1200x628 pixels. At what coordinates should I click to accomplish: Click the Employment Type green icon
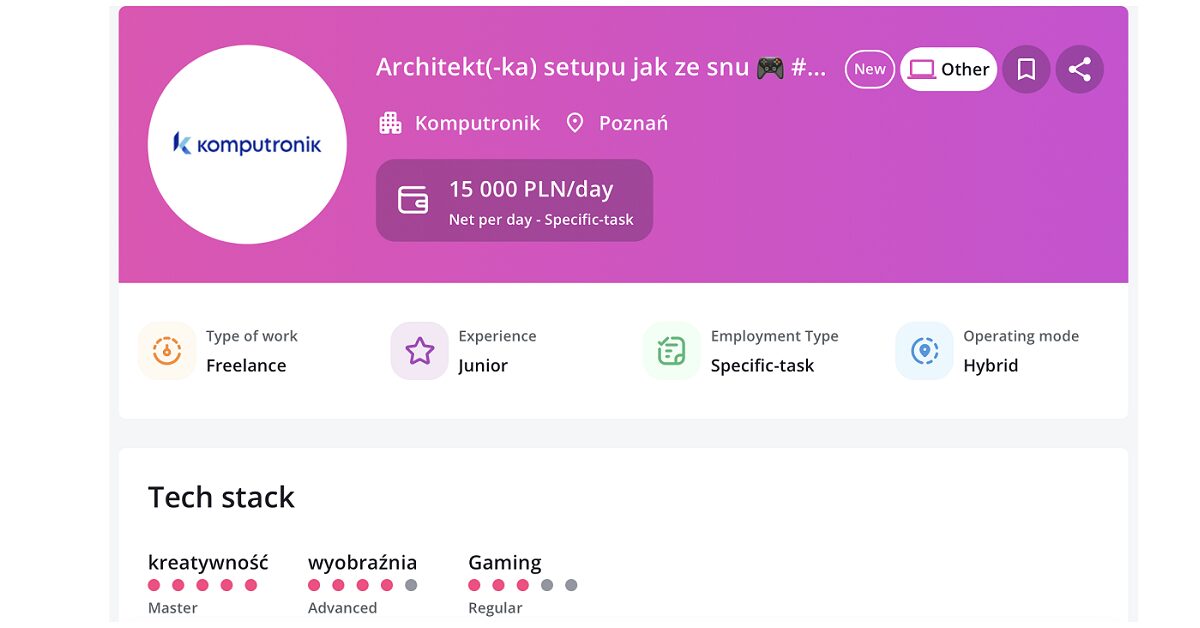(x=672, y=351)
